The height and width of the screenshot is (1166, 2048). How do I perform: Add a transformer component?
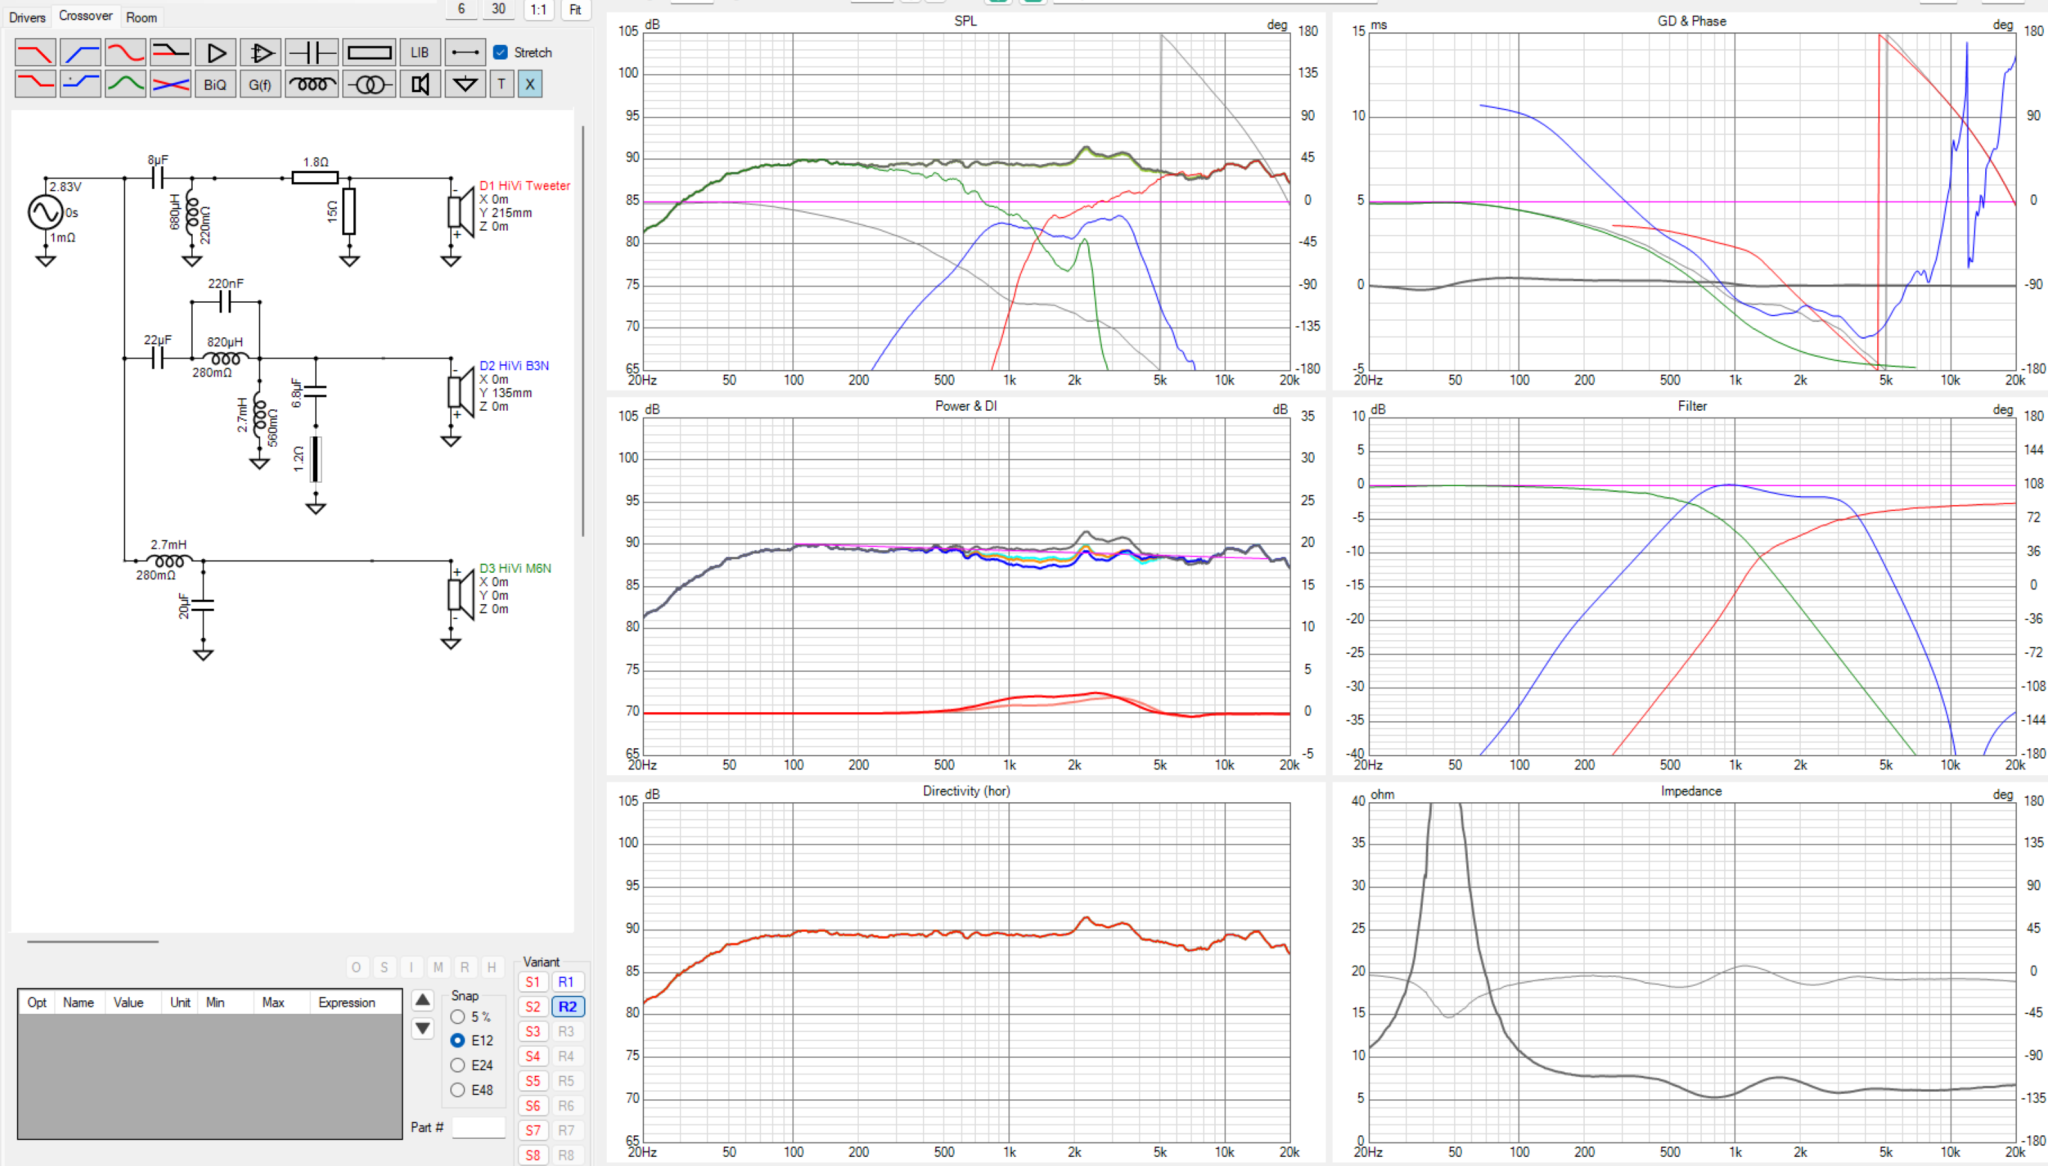[x=369, y=84]
